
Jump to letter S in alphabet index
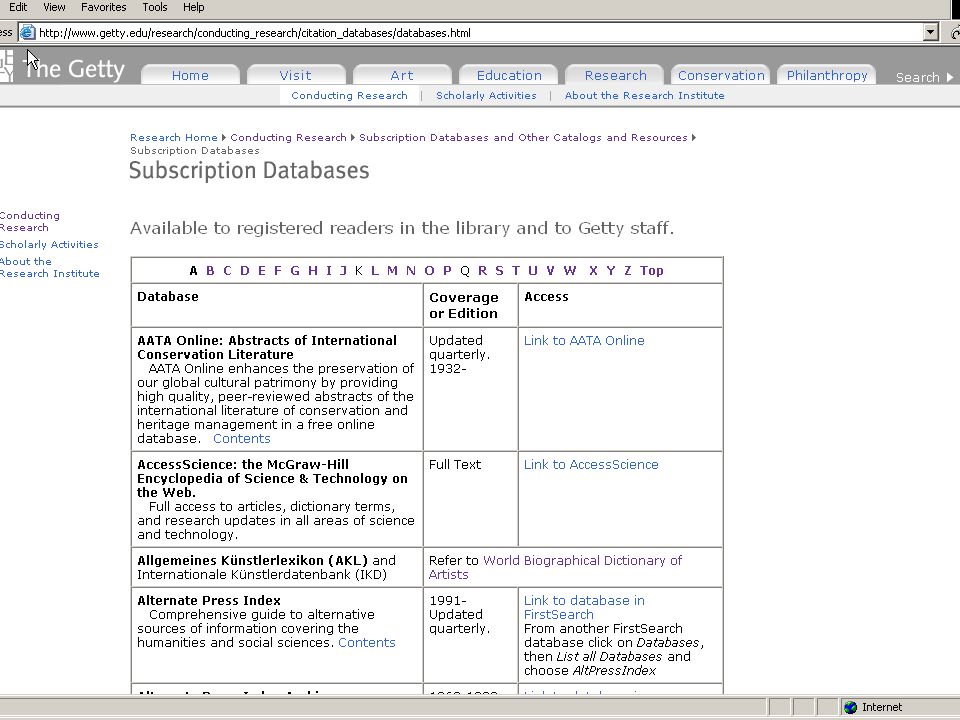coord(499,271)
